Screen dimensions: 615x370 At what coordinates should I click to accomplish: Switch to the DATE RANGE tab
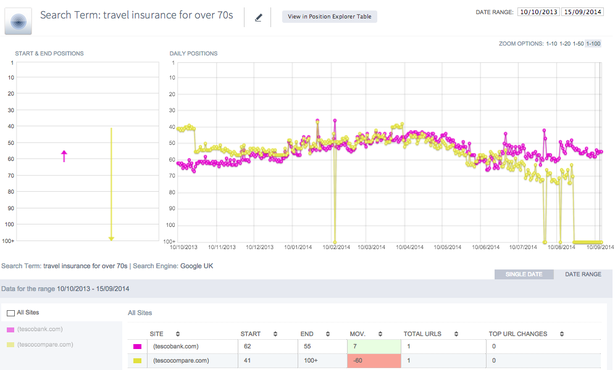(583, 274)
